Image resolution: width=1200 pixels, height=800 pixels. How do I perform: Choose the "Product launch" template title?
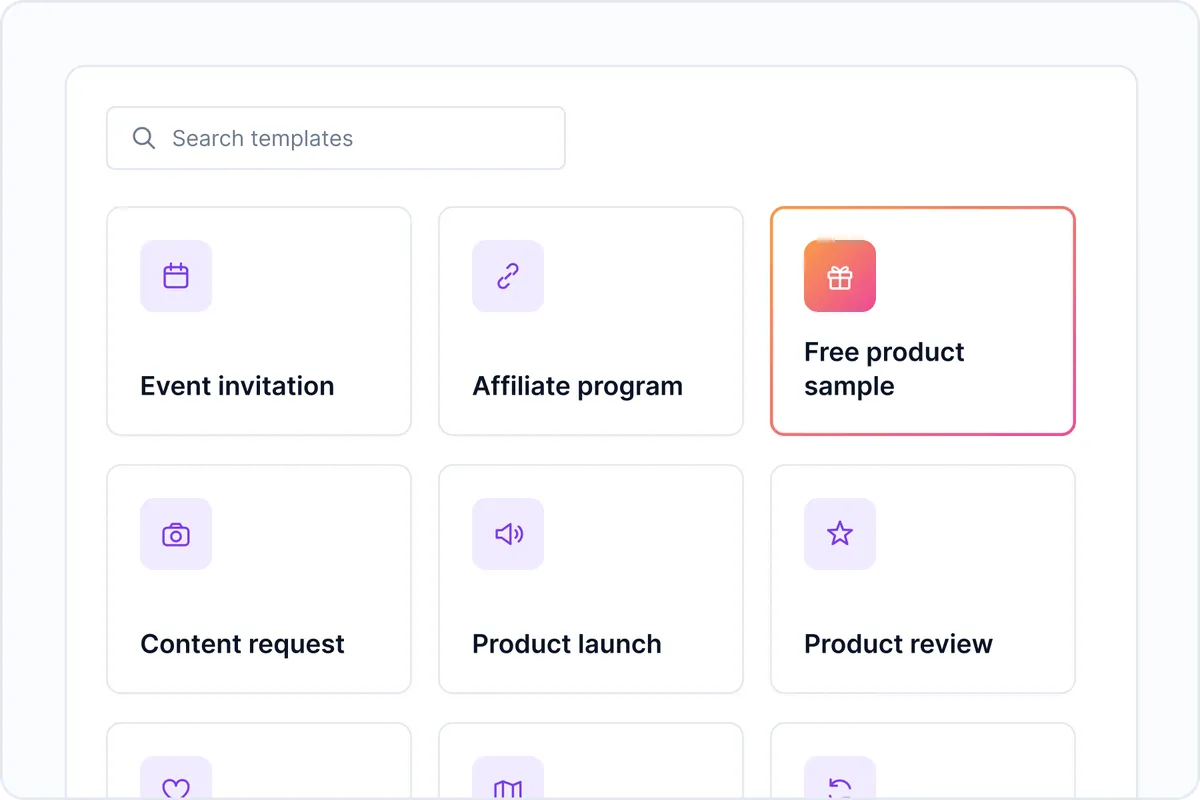point(567,644)
